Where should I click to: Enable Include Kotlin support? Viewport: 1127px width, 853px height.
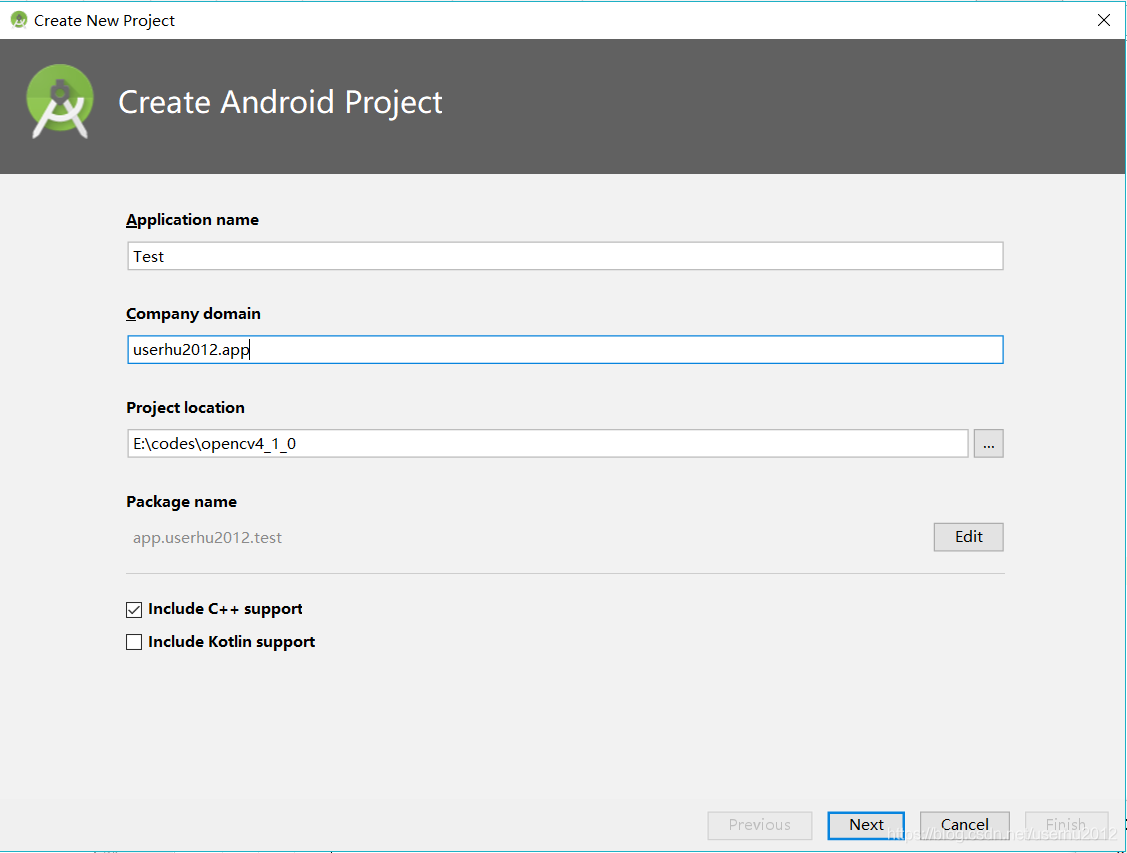(x=134, y=641)
